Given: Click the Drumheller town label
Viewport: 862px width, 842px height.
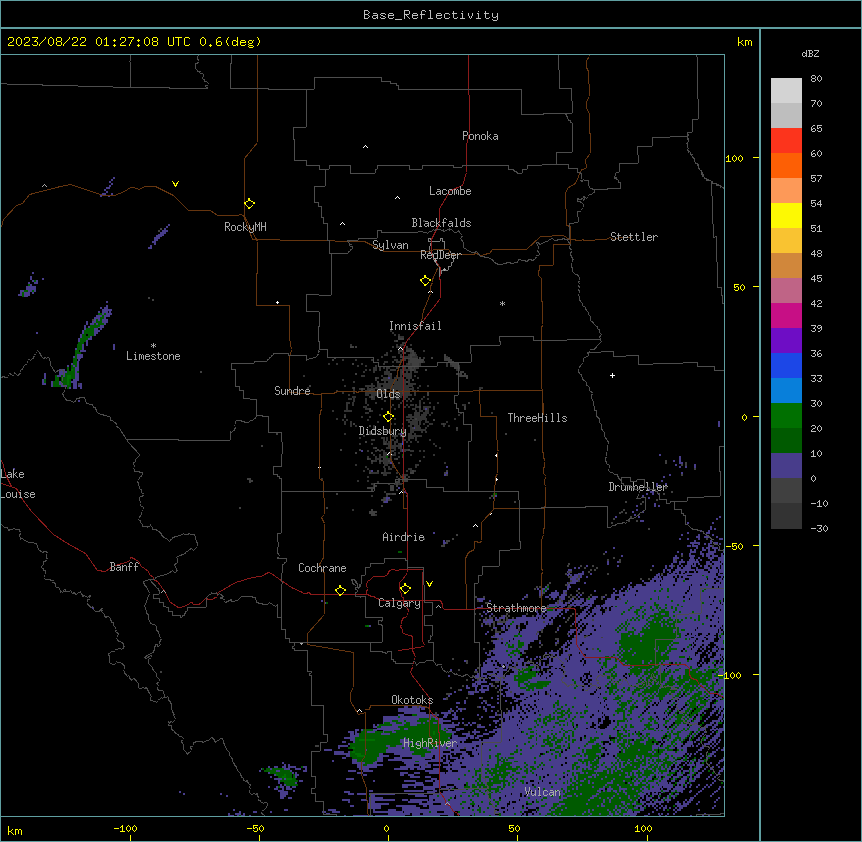Looking at the screenshot, I should 638,487.
